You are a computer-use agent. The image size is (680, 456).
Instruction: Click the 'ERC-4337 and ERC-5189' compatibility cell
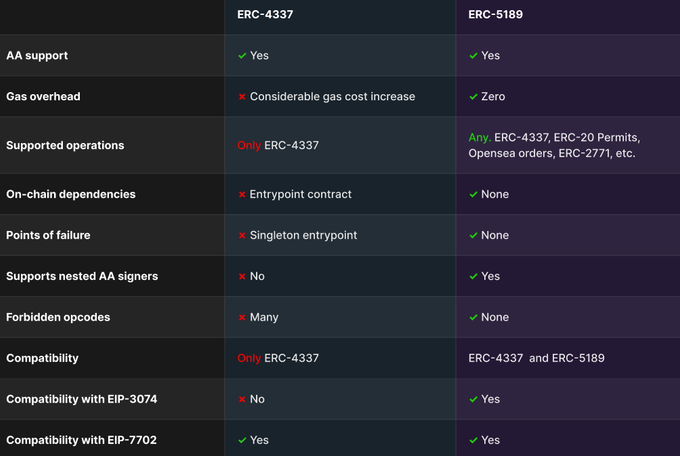536,358
